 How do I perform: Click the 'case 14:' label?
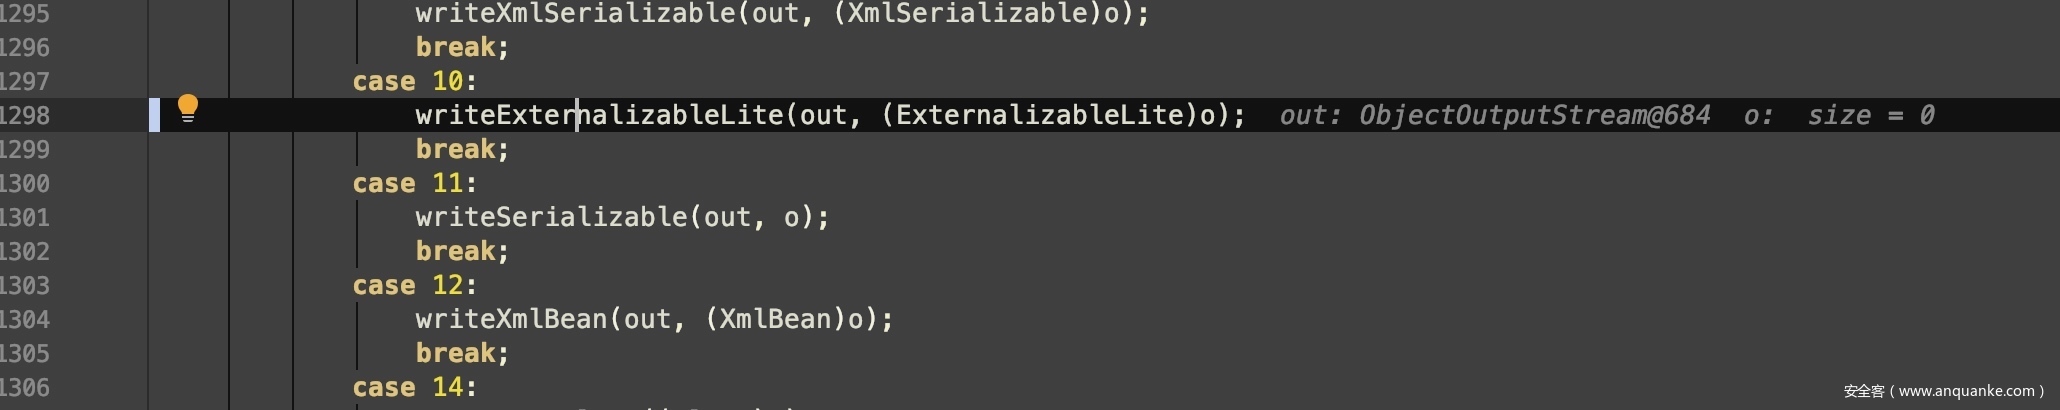coord(414,388)
